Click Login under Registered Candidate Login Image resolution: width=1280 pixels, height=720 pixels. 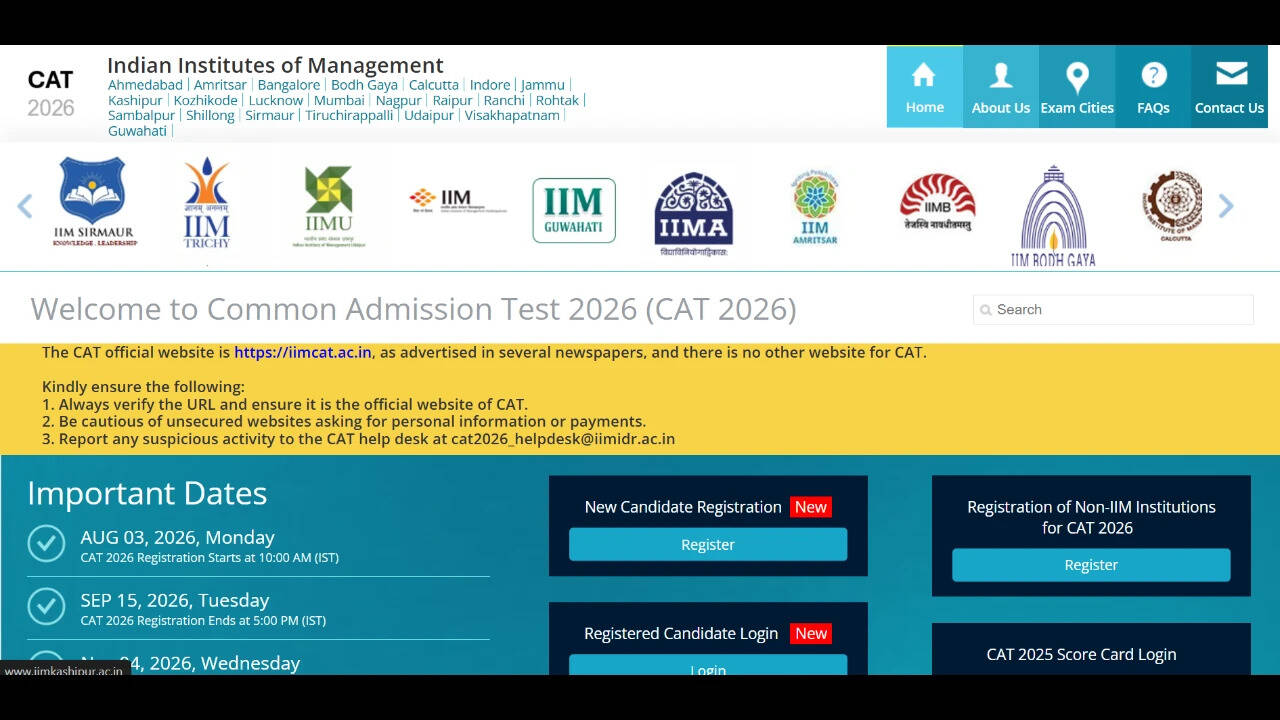tap(708, 664)
